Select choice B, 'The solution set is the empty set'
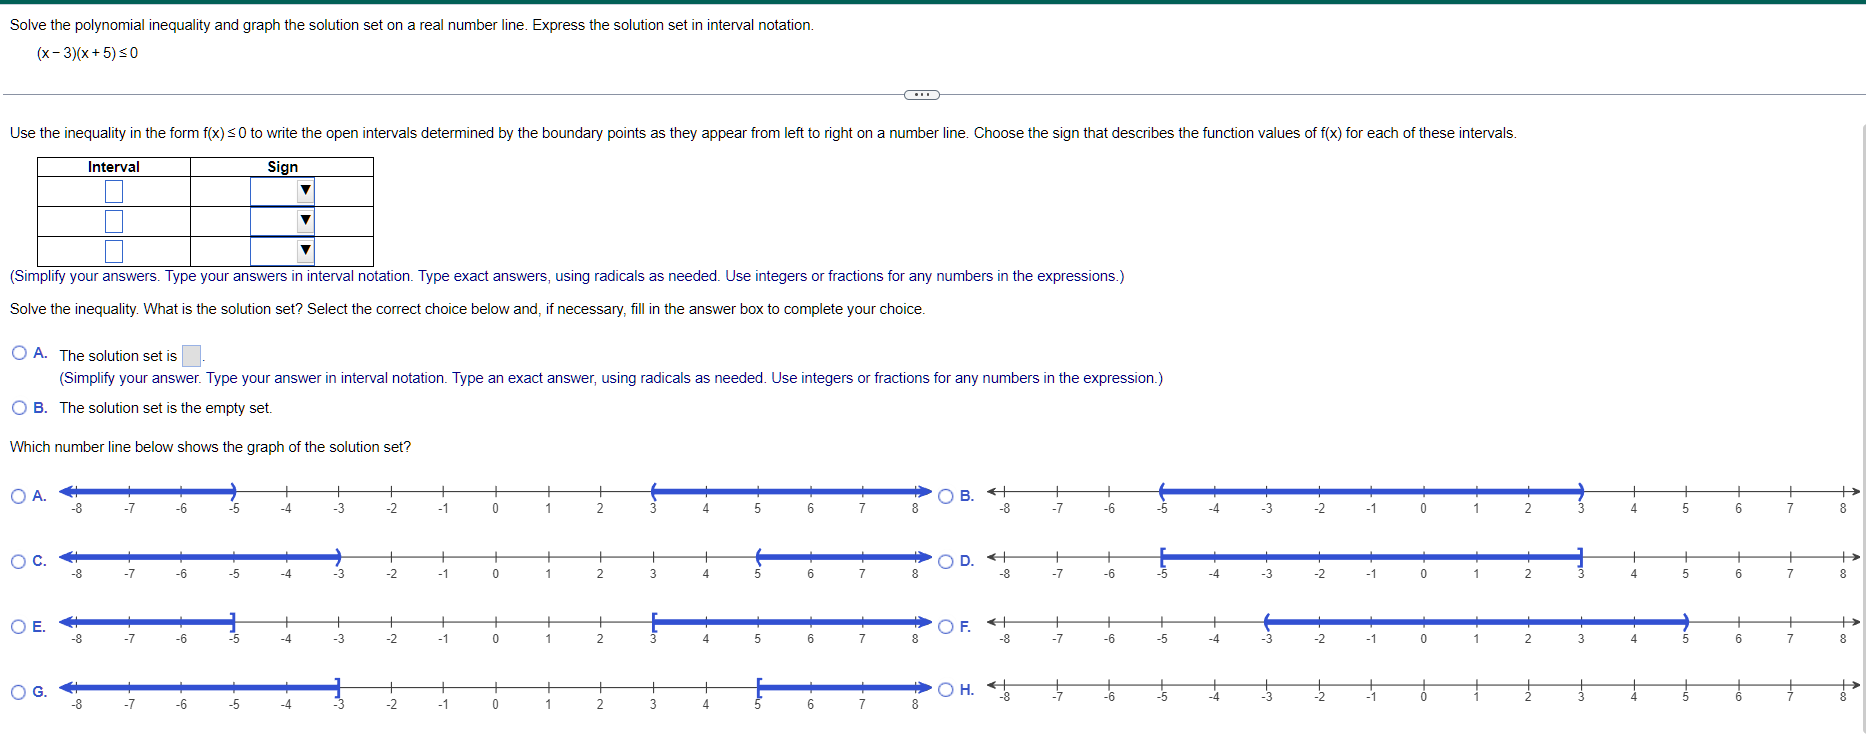 19,407
